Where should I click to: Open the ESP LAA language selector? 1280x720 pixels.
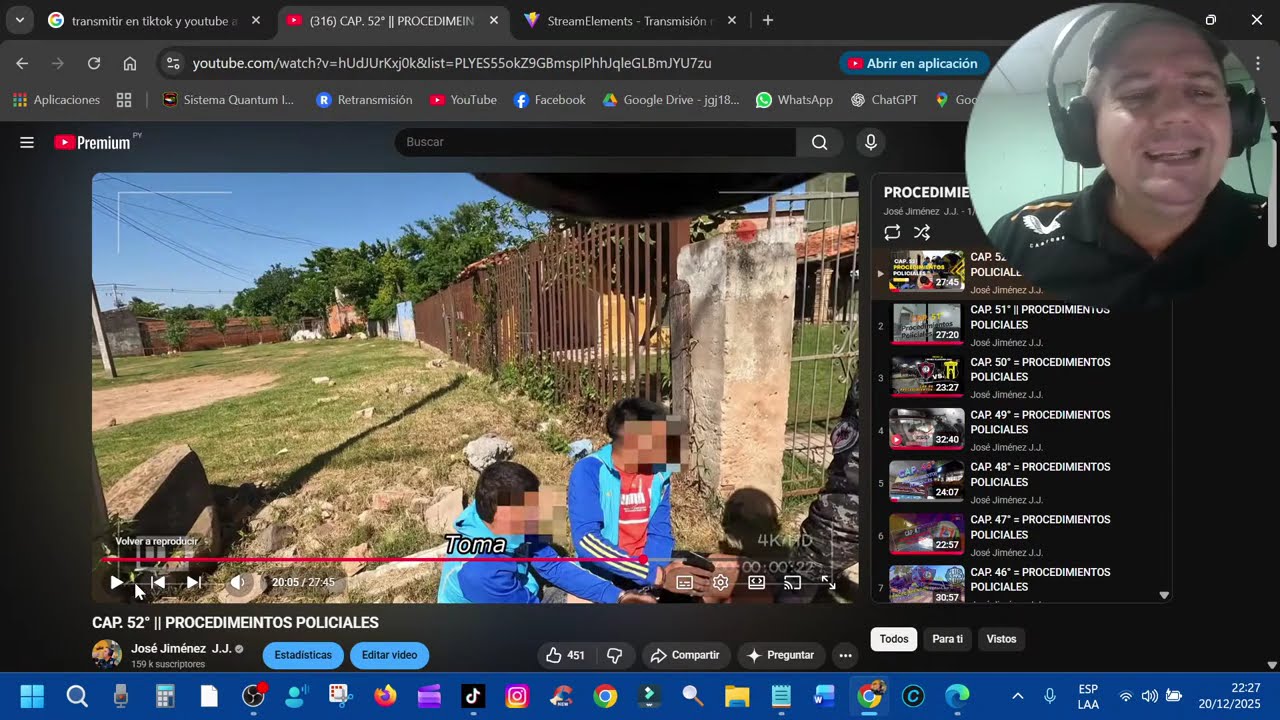pos(1088,696)
